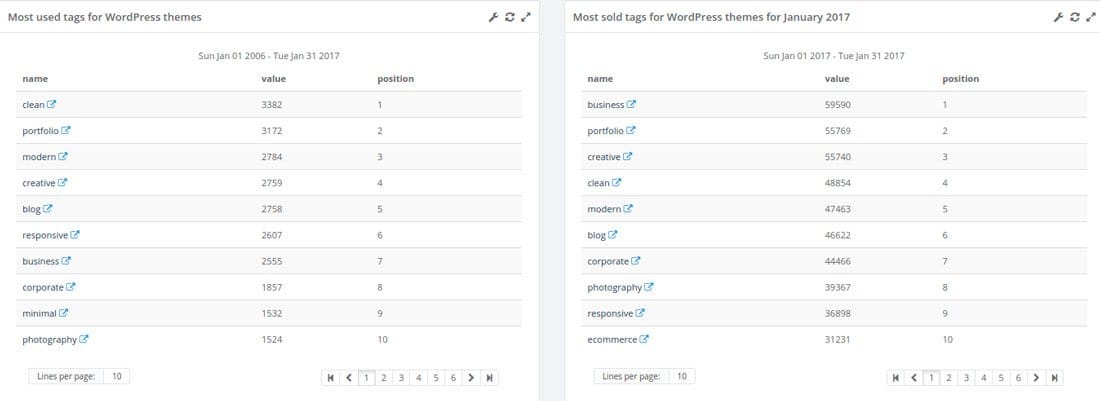Expand Most sold tags panel to fullscreen
This screenshot has width=1100, height=401.
tap(1091, 17)
